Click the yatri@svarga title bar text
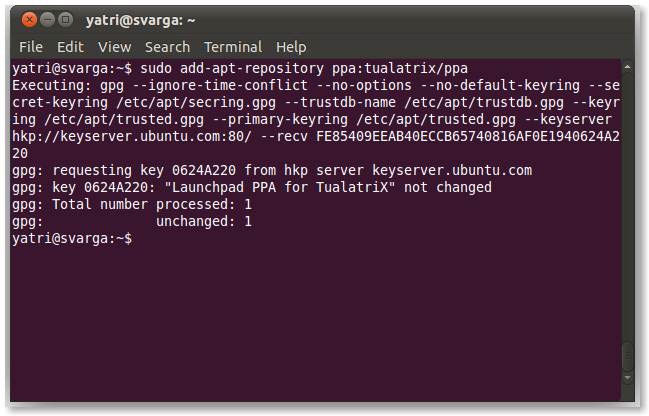 140,20
